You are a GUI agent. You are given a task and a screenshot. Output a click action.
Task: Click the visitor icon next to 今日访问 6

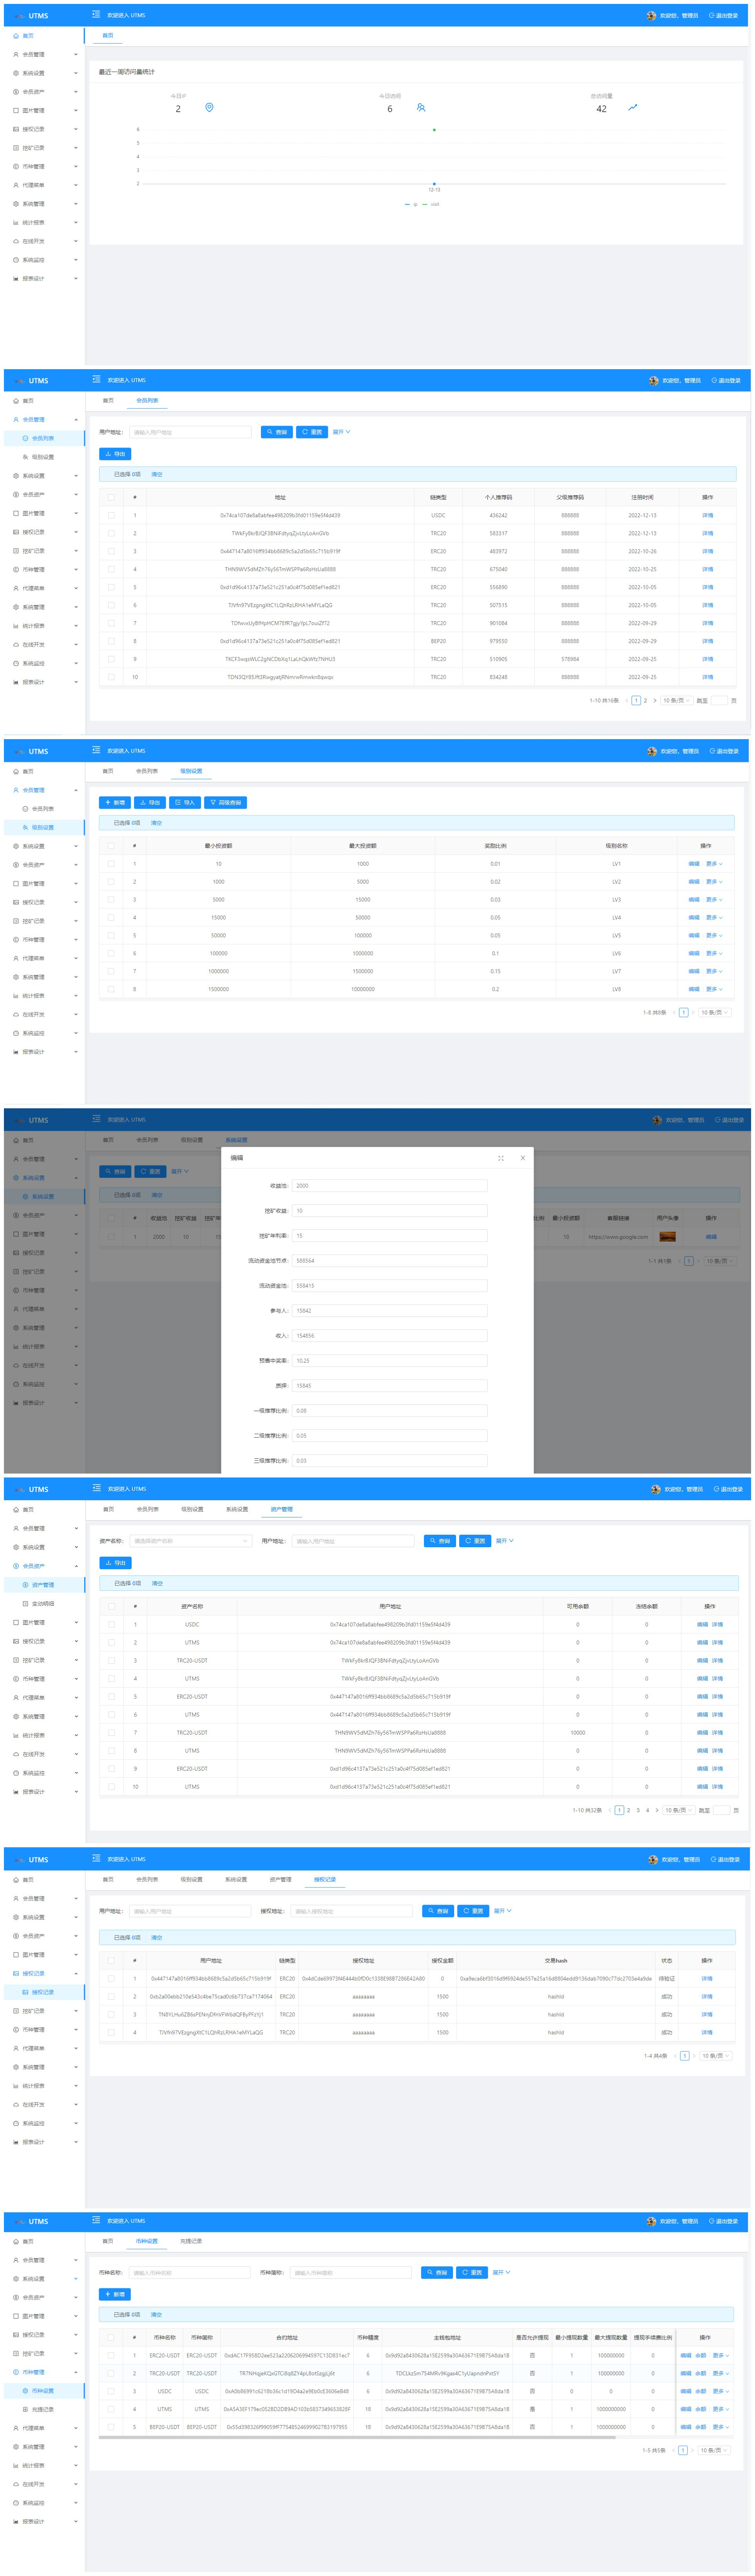tap(421, 107)
